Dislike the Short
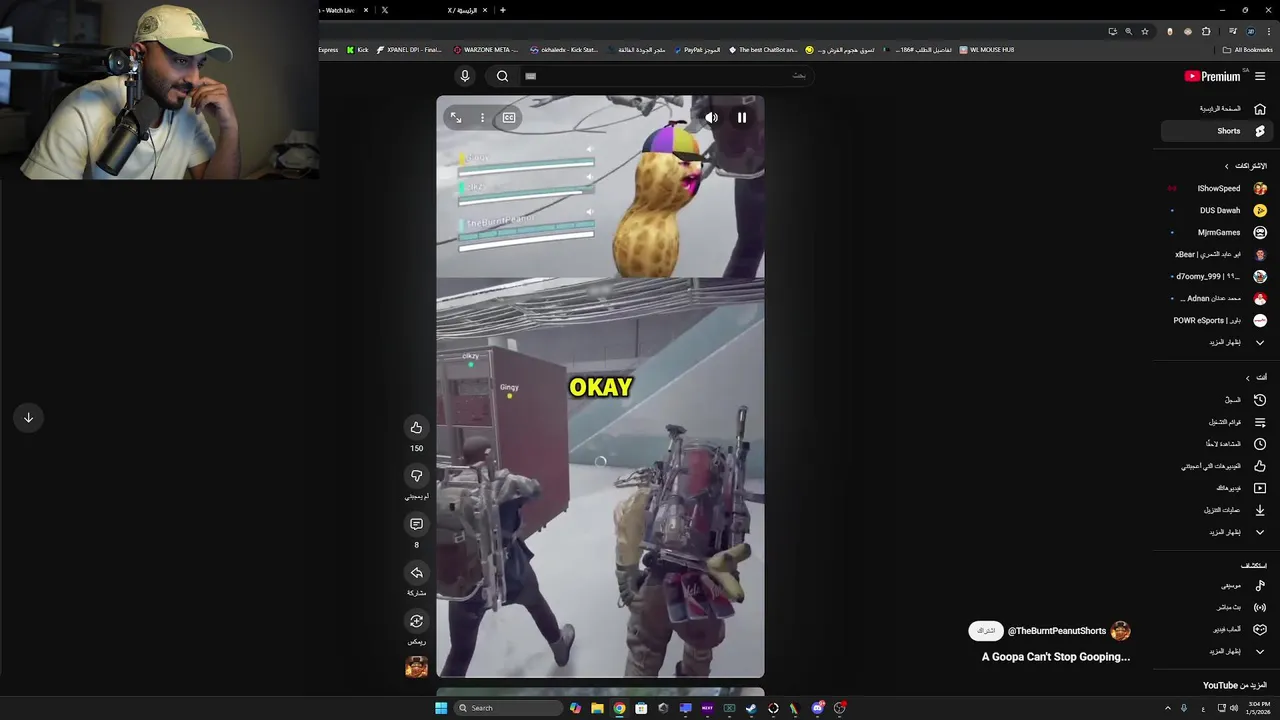Screen dimensions: 1280x720 click(416, 476)
